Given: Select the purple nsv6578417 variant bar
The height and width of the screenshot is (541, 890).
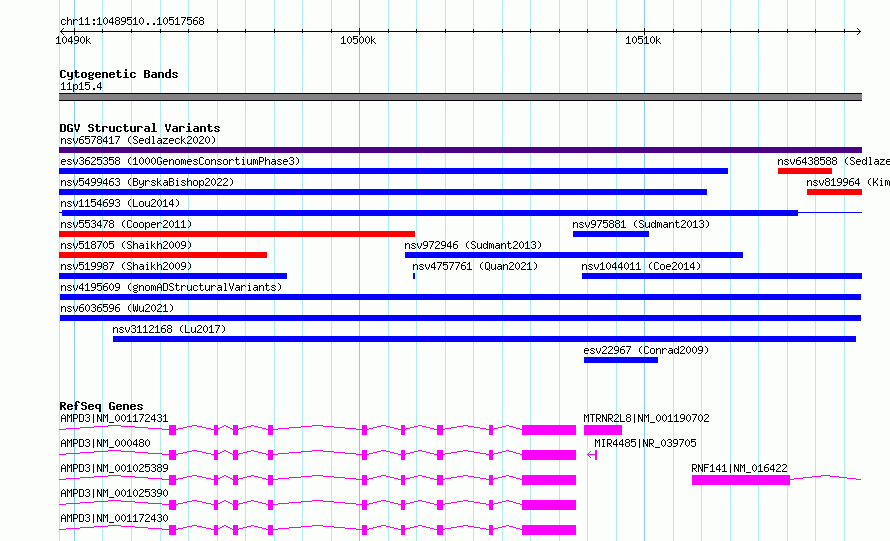Looking at the screenshot, I should pyautogui.click(x=460, y=150).
